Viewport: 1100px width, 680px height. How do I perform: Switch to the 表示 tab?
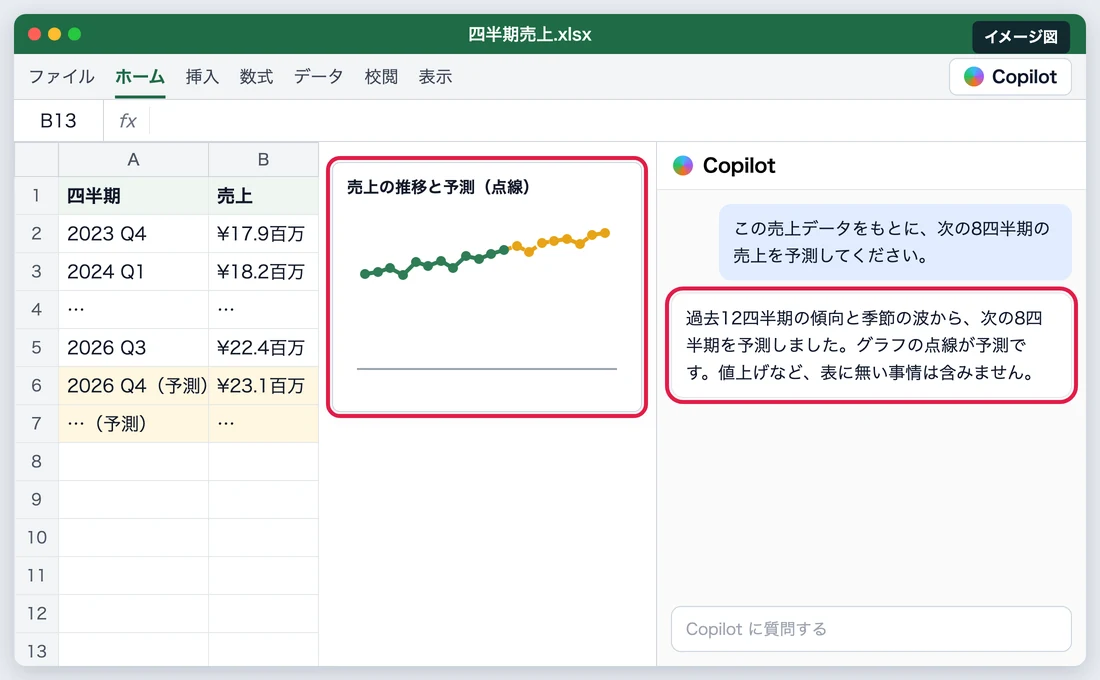(x=435, y=76)
